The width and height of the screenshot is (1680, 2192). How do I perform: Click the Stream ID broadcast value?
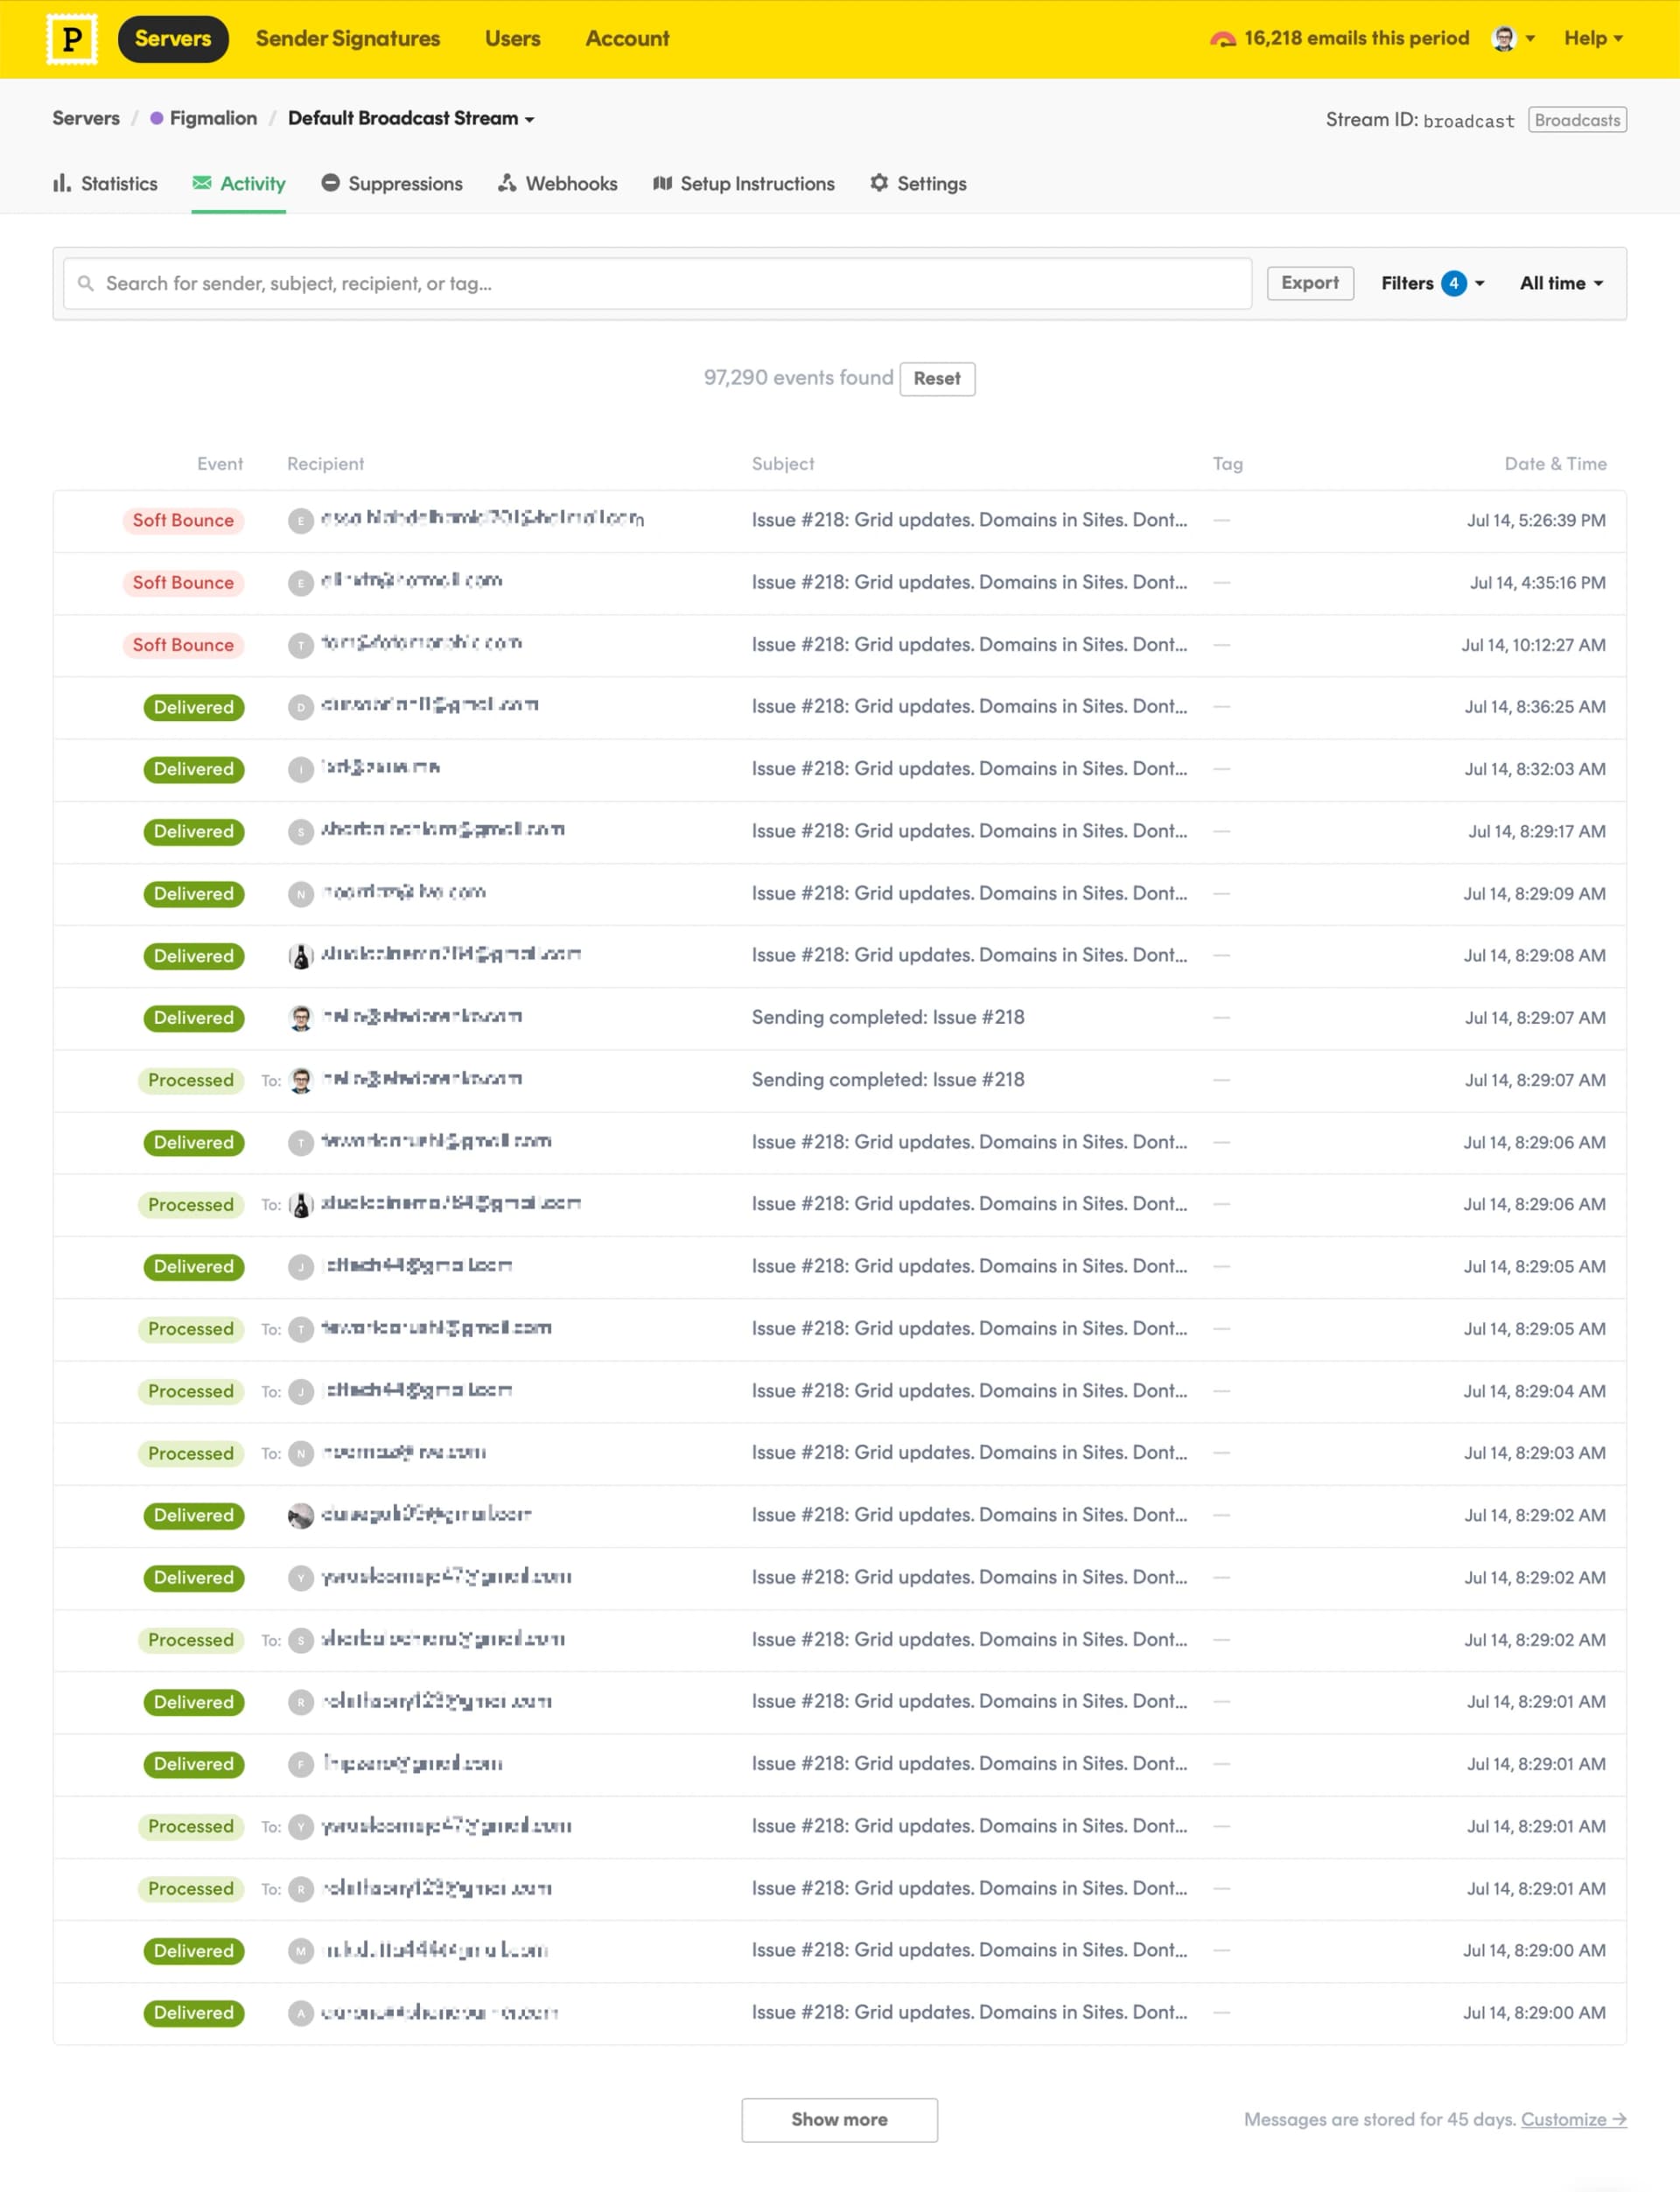coord(1468,121)
